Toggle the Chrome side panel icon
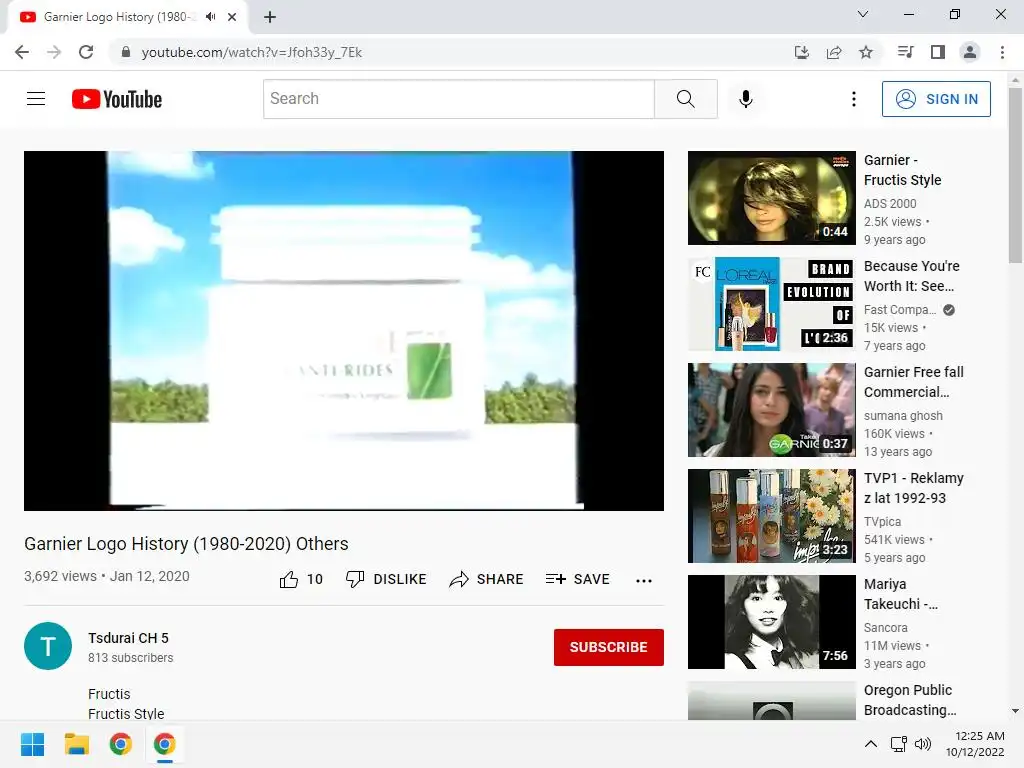This screenshot has height=768, width=1024. 938,52
